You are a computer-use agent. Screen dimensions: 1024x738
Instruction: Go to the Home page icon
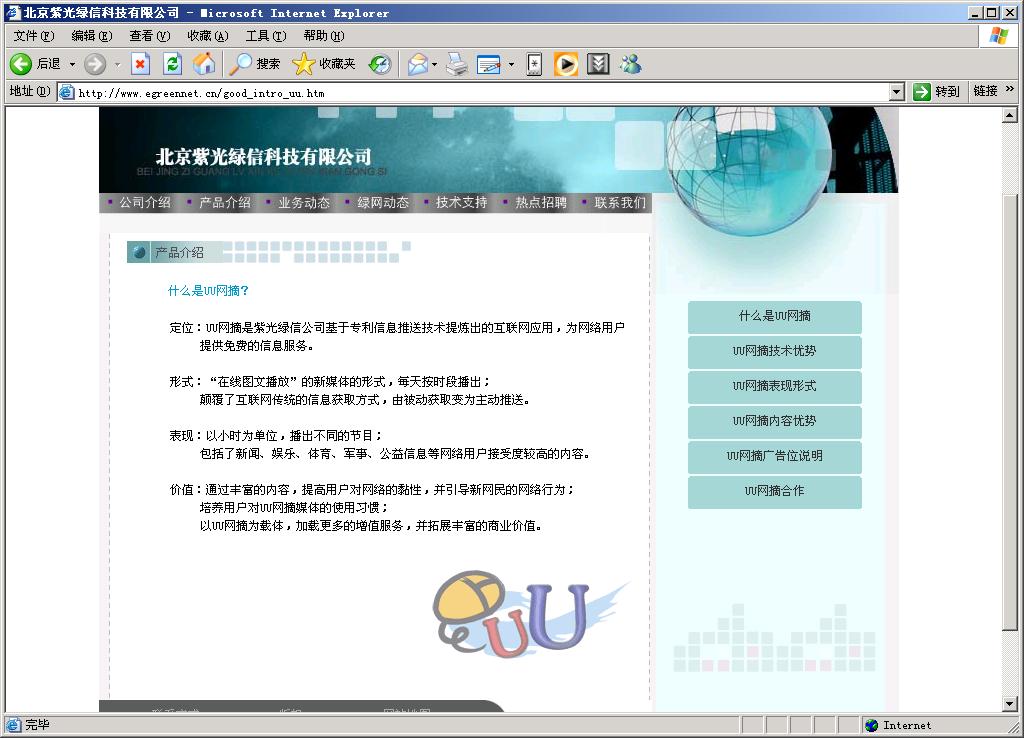pyautogui.click(x=204, y=64)
